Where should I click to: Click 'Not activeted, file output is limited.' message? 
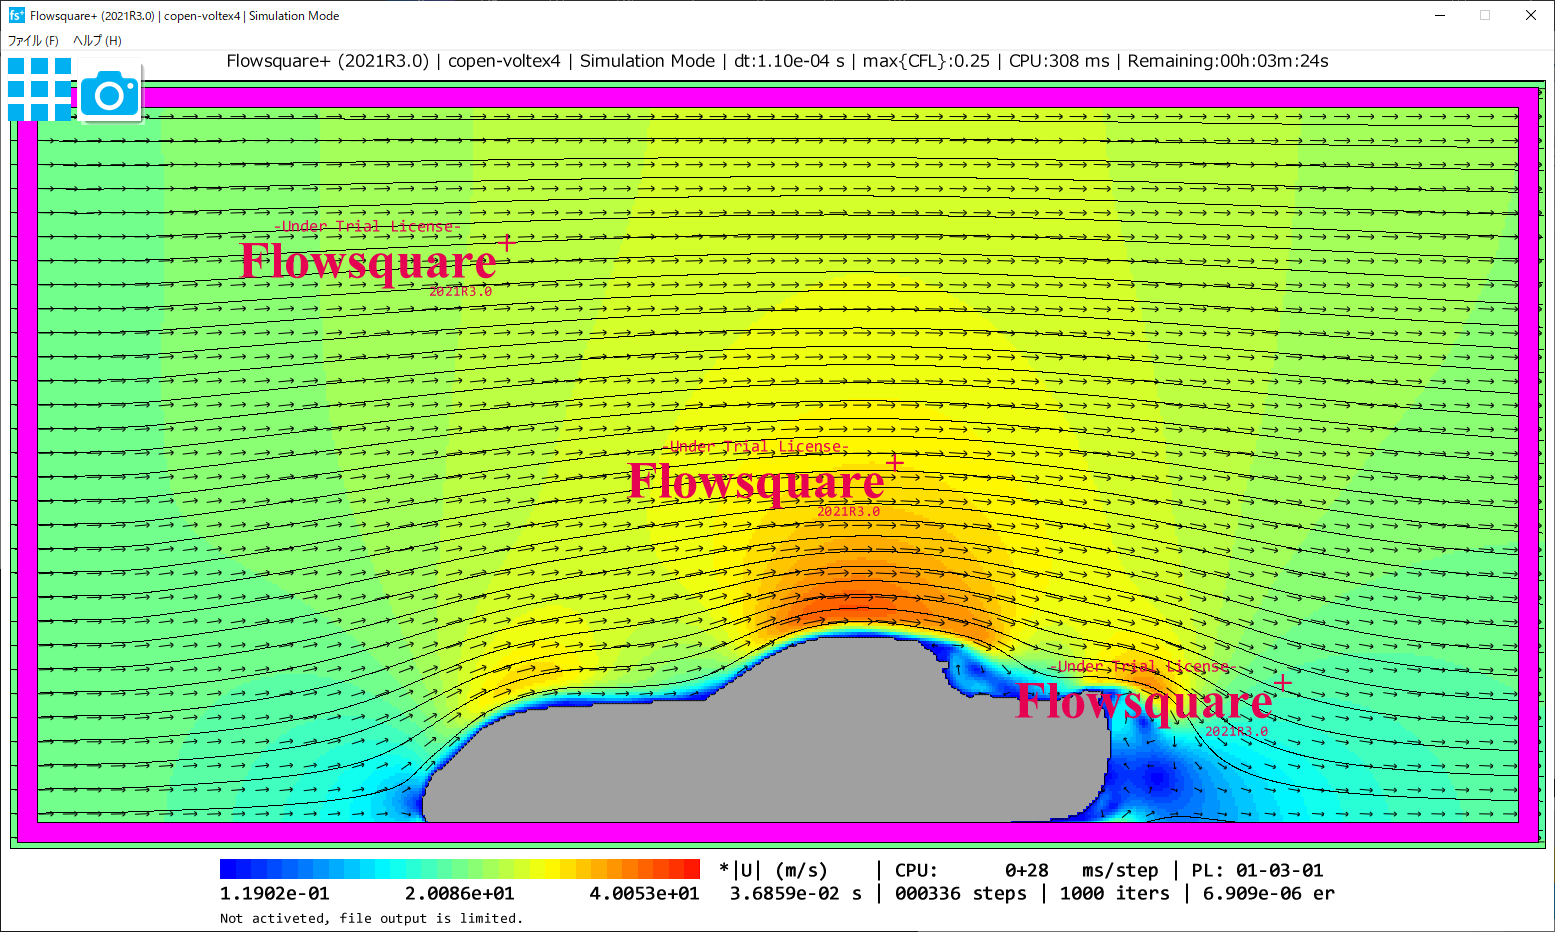(x=371, y=918)
